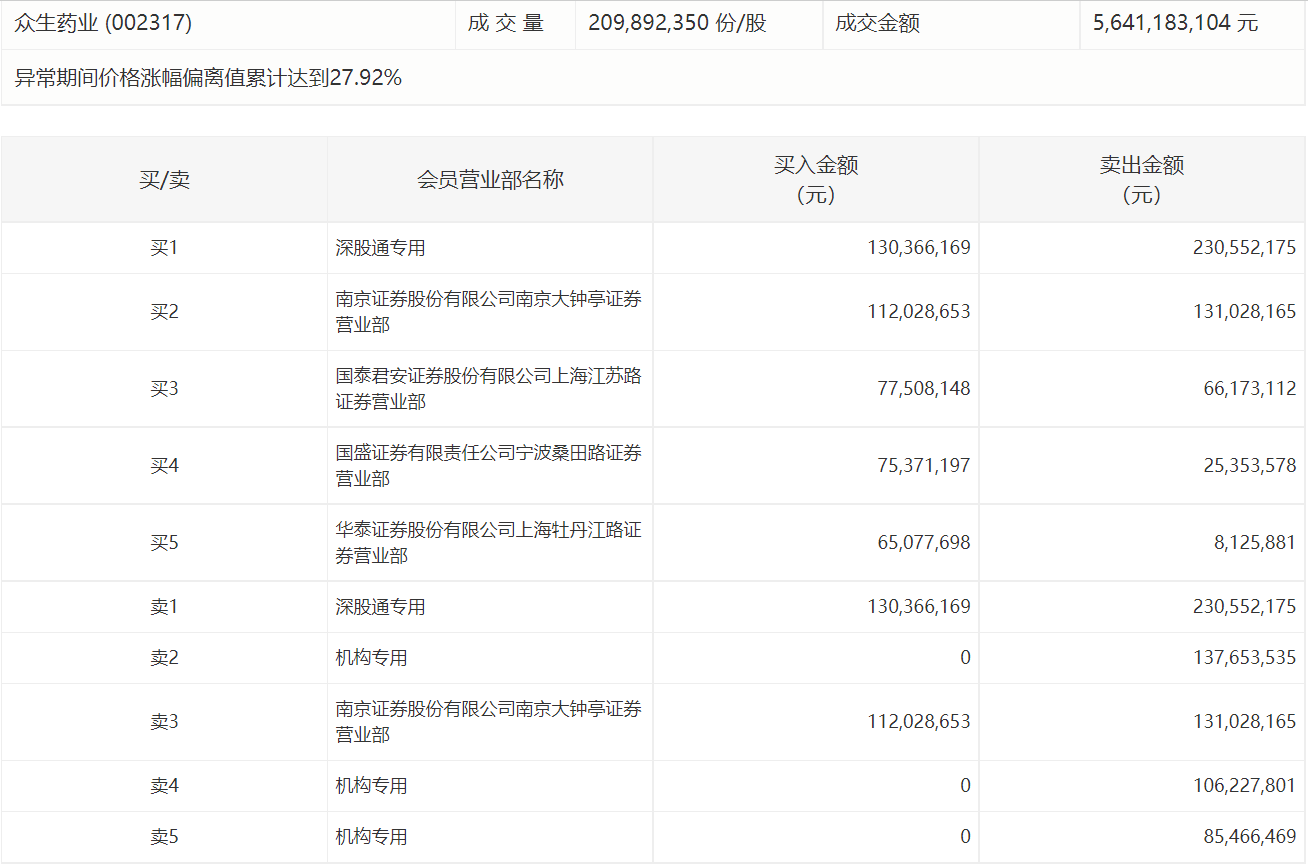The height and width of the screenshot is (864, 1308).
Task: Click buy amount 130,366,169 in 买1 row
Action: [919, 248]
